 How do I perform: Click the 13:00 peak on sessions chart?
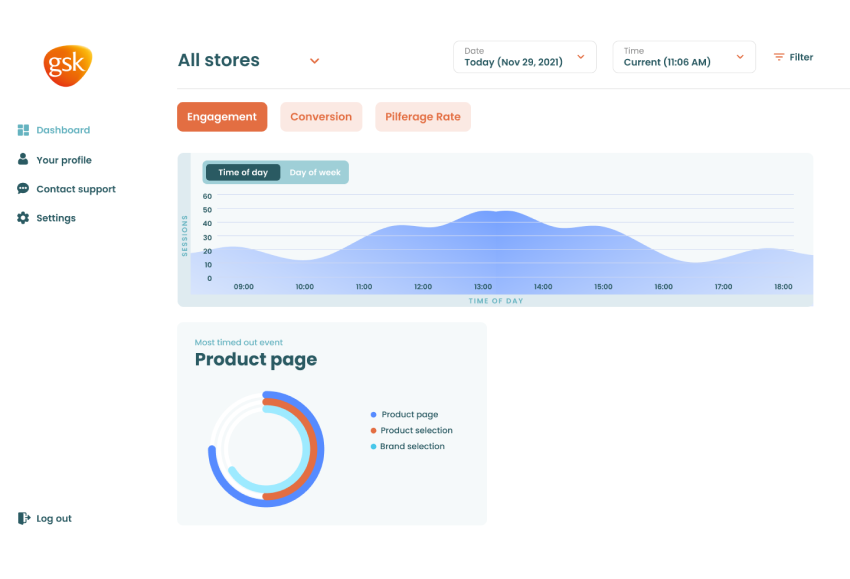coord(496,211)
